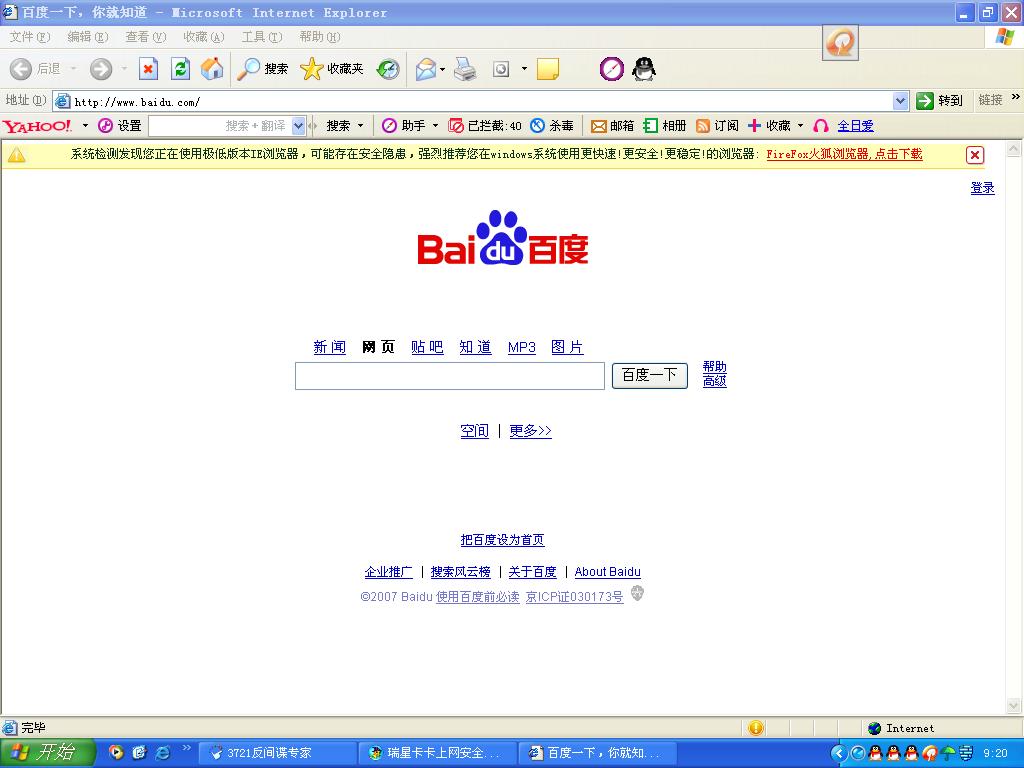This screenshot has height=768, width=1024.
Task: Expand the Mail icon dropdown arrow
Action: tap(442, 69)
